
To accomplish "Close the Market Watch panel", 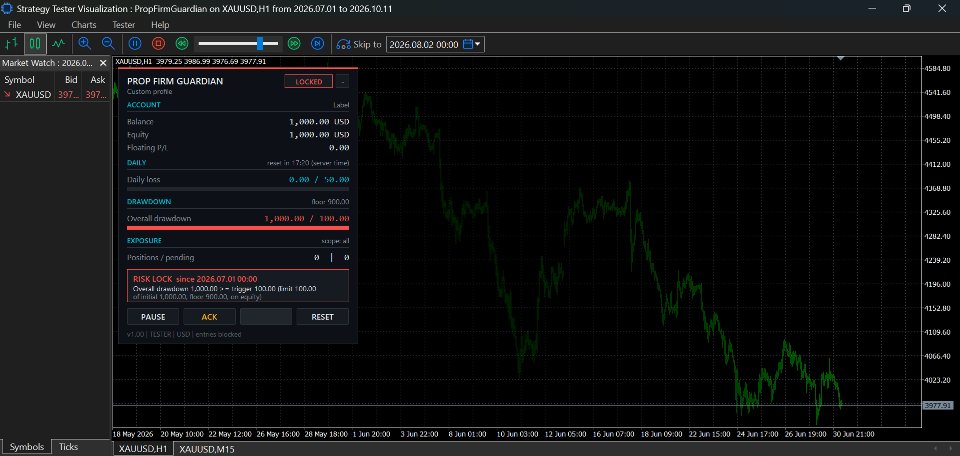I will (x=104, y=62).
